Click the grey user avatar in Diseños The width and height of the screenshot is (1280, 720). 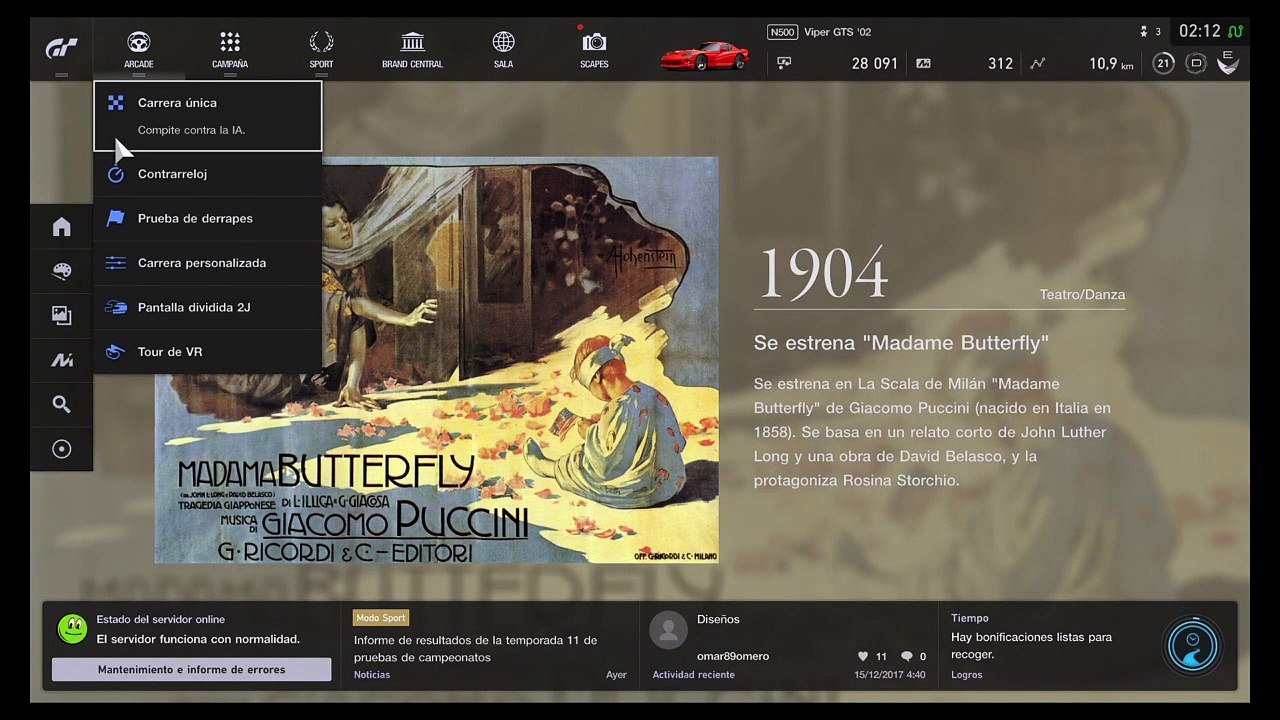pos(668,630)
